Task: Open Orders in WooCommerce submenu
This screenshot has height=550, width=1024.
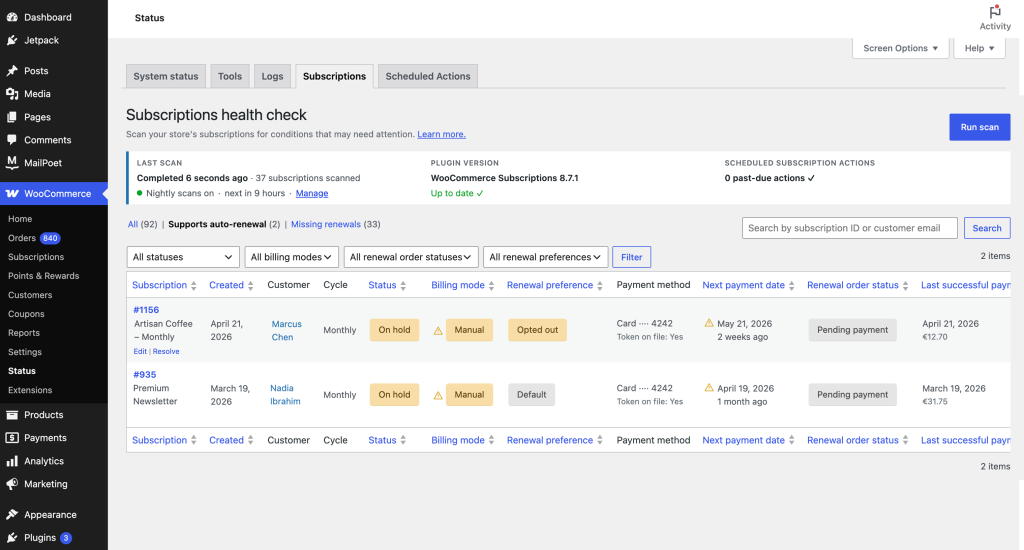Action: tap(22, 238)
